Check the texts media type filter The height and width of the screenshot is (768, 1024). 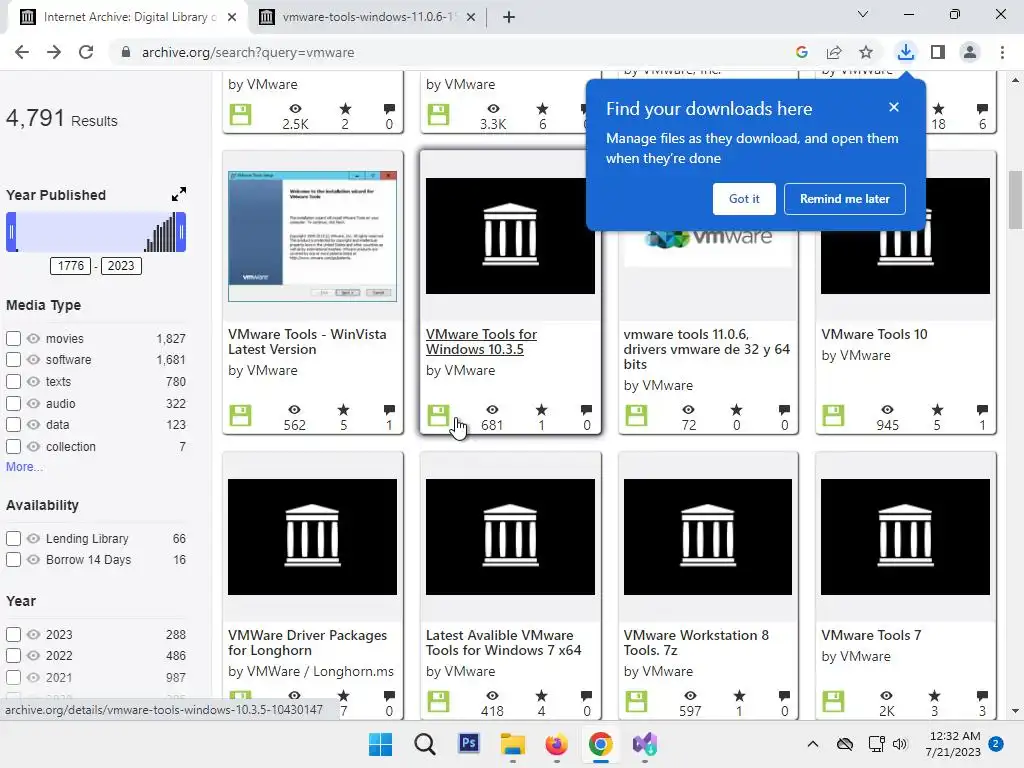[x=13, y=381]
